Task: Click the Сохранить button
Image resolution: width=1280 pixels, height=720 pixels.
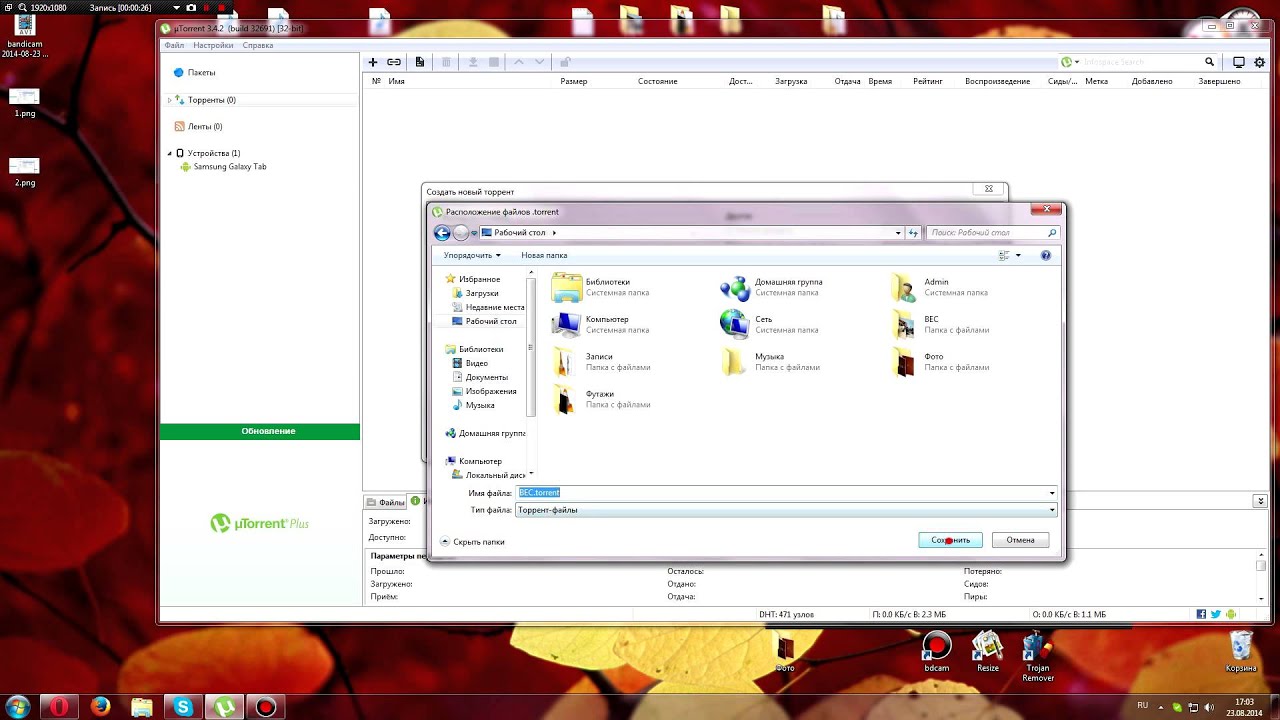Action: pos(950,540)
